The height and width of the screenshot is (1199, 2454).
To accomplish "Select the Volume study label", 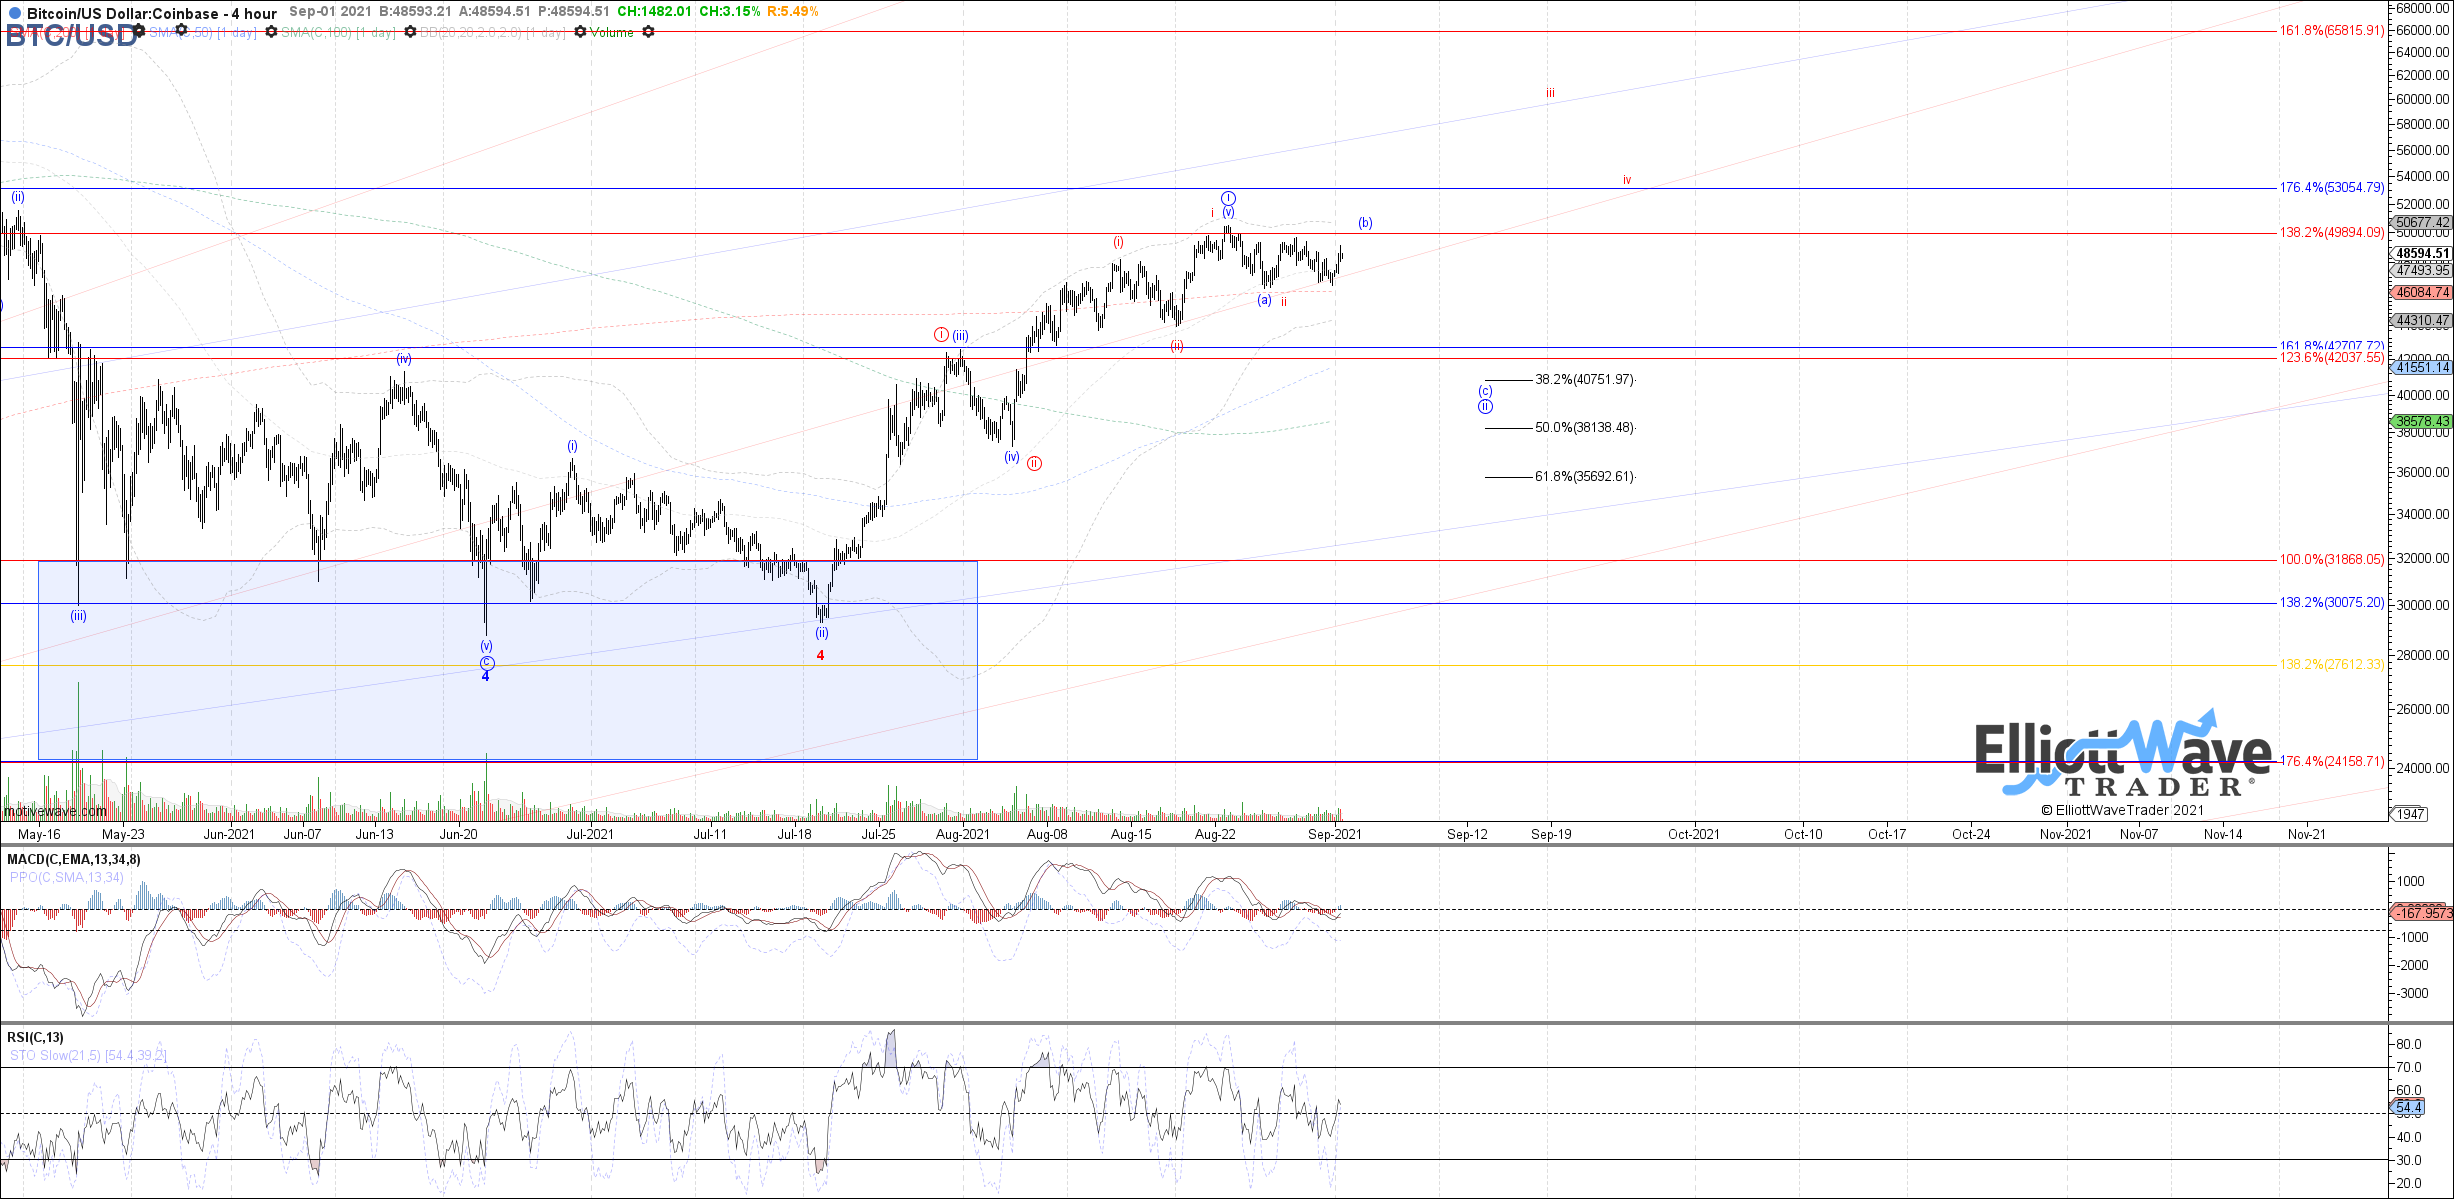I will (x=611, y=33).
